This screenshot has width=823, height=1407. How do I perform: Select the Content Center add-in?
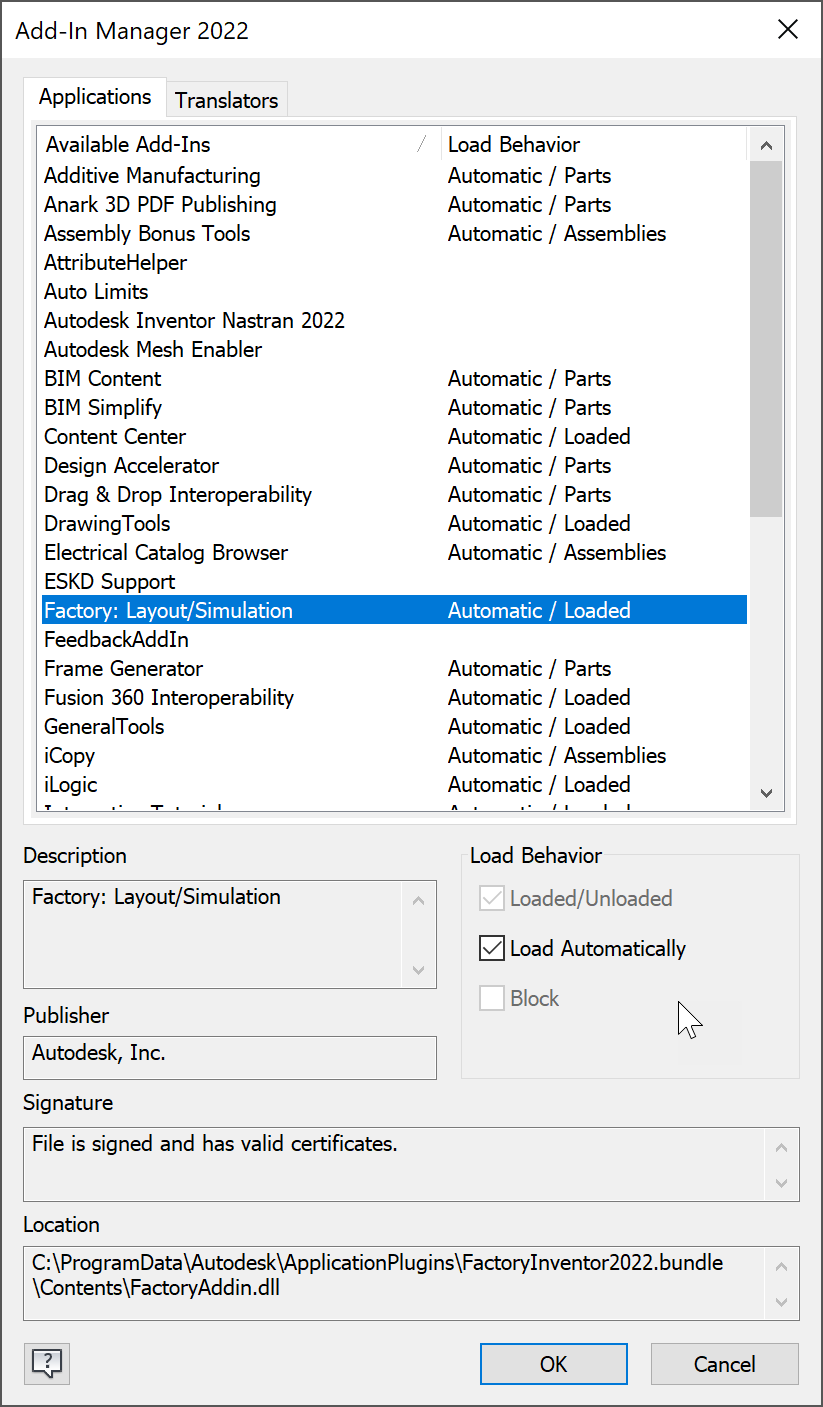pyautogui.click(x=115, y=437)
